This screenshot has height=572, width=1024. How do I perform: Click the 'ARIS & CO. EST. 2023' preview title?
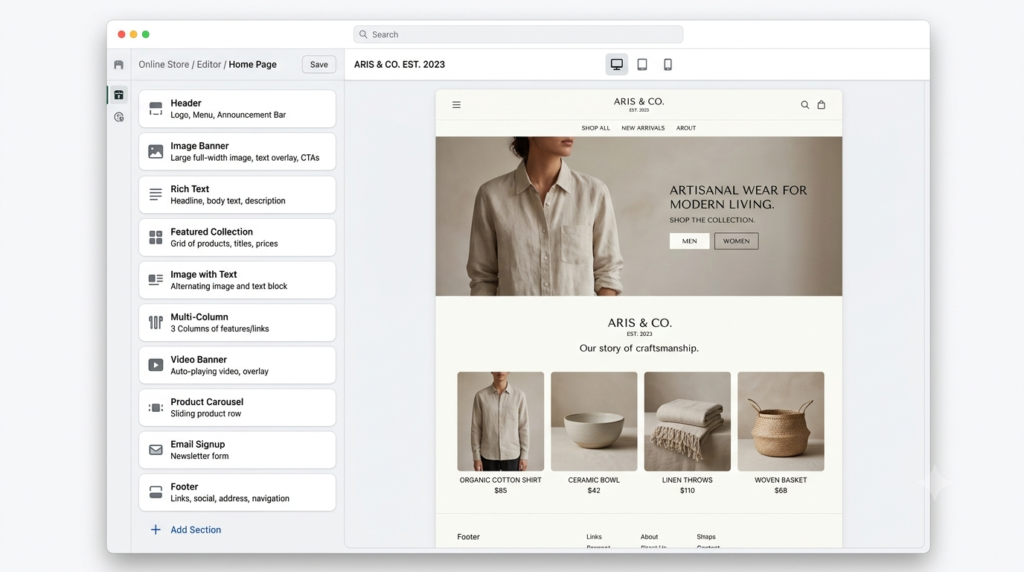pos(399,65)
